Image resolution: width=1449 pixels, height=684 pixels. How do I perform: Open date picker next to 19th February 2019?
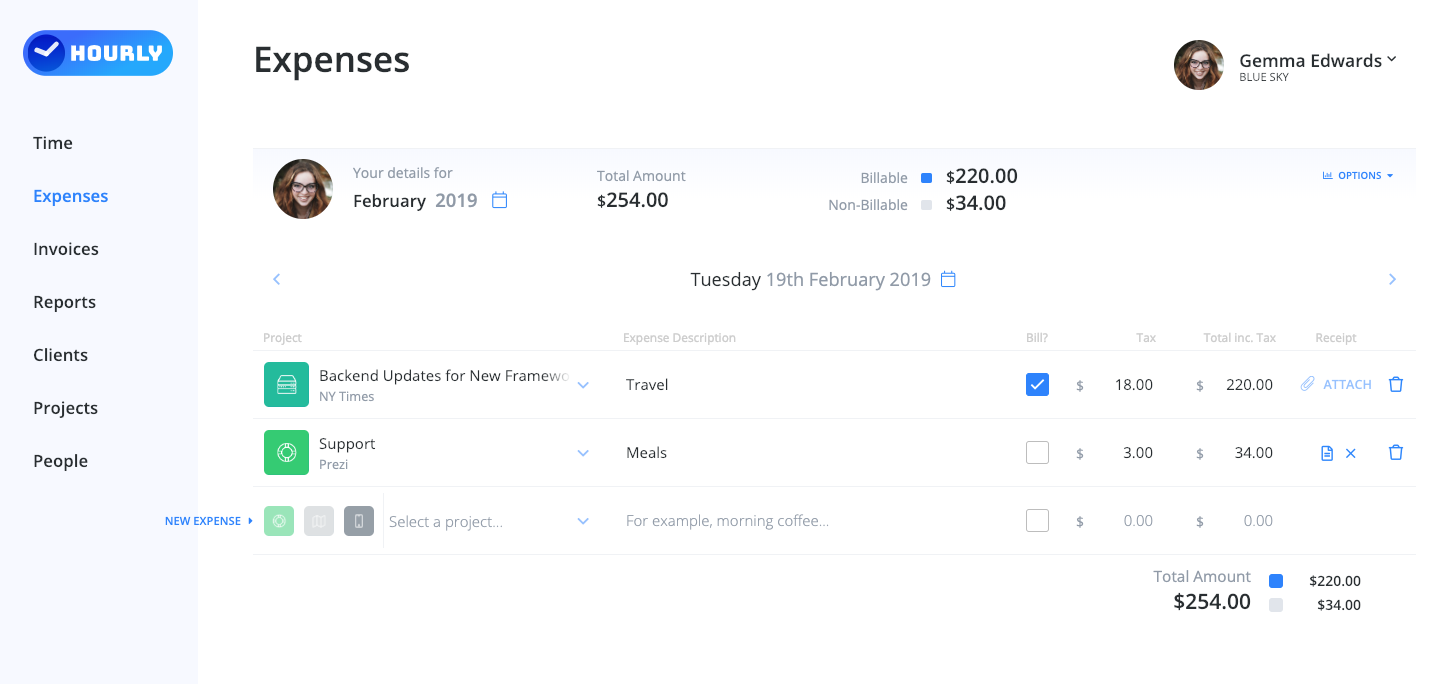tap(948, 279)
